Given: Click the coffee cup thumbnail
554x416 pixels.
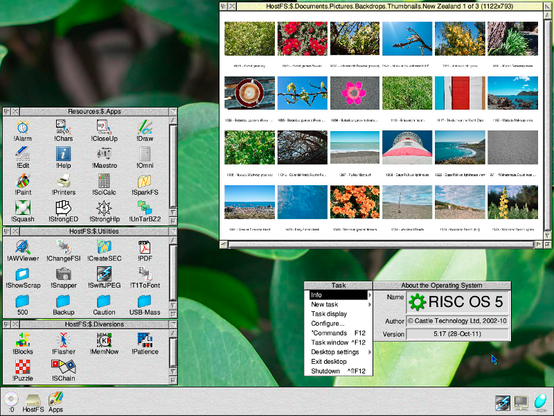Looking at the screenshot, I should click(x=249, y=93).
